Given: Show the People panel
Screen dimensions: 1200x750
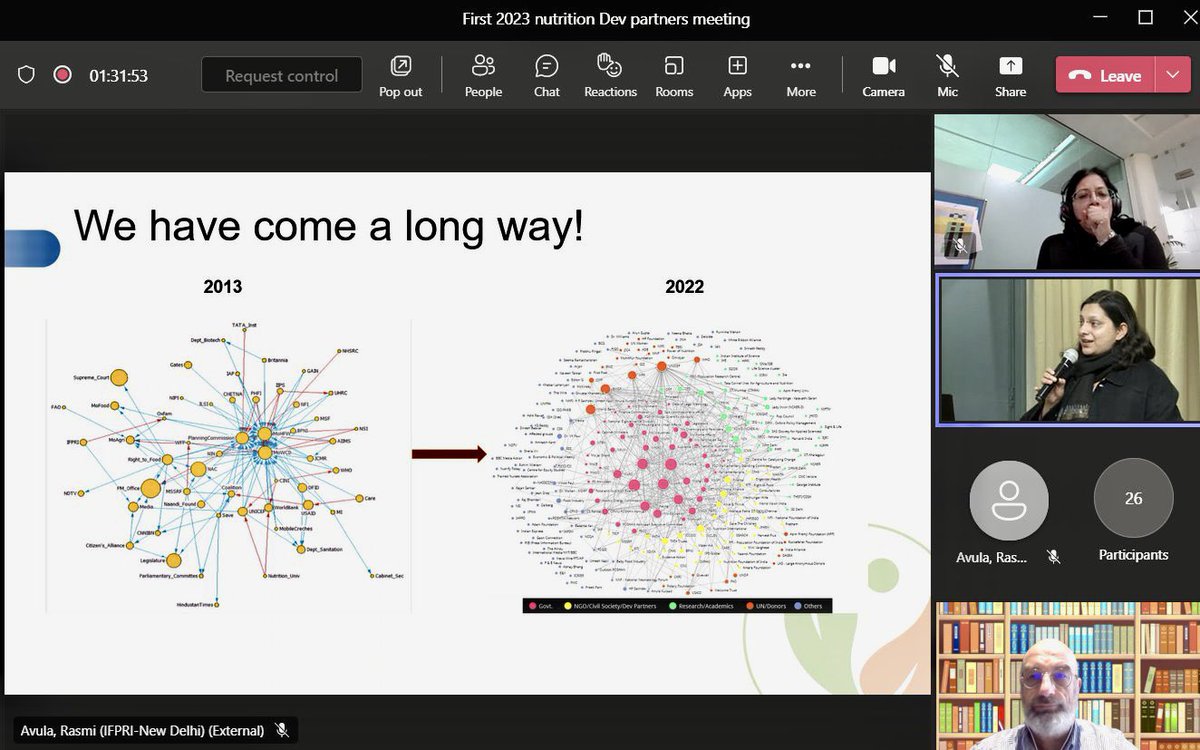Looking at the screenshot, I should [483, 76].
